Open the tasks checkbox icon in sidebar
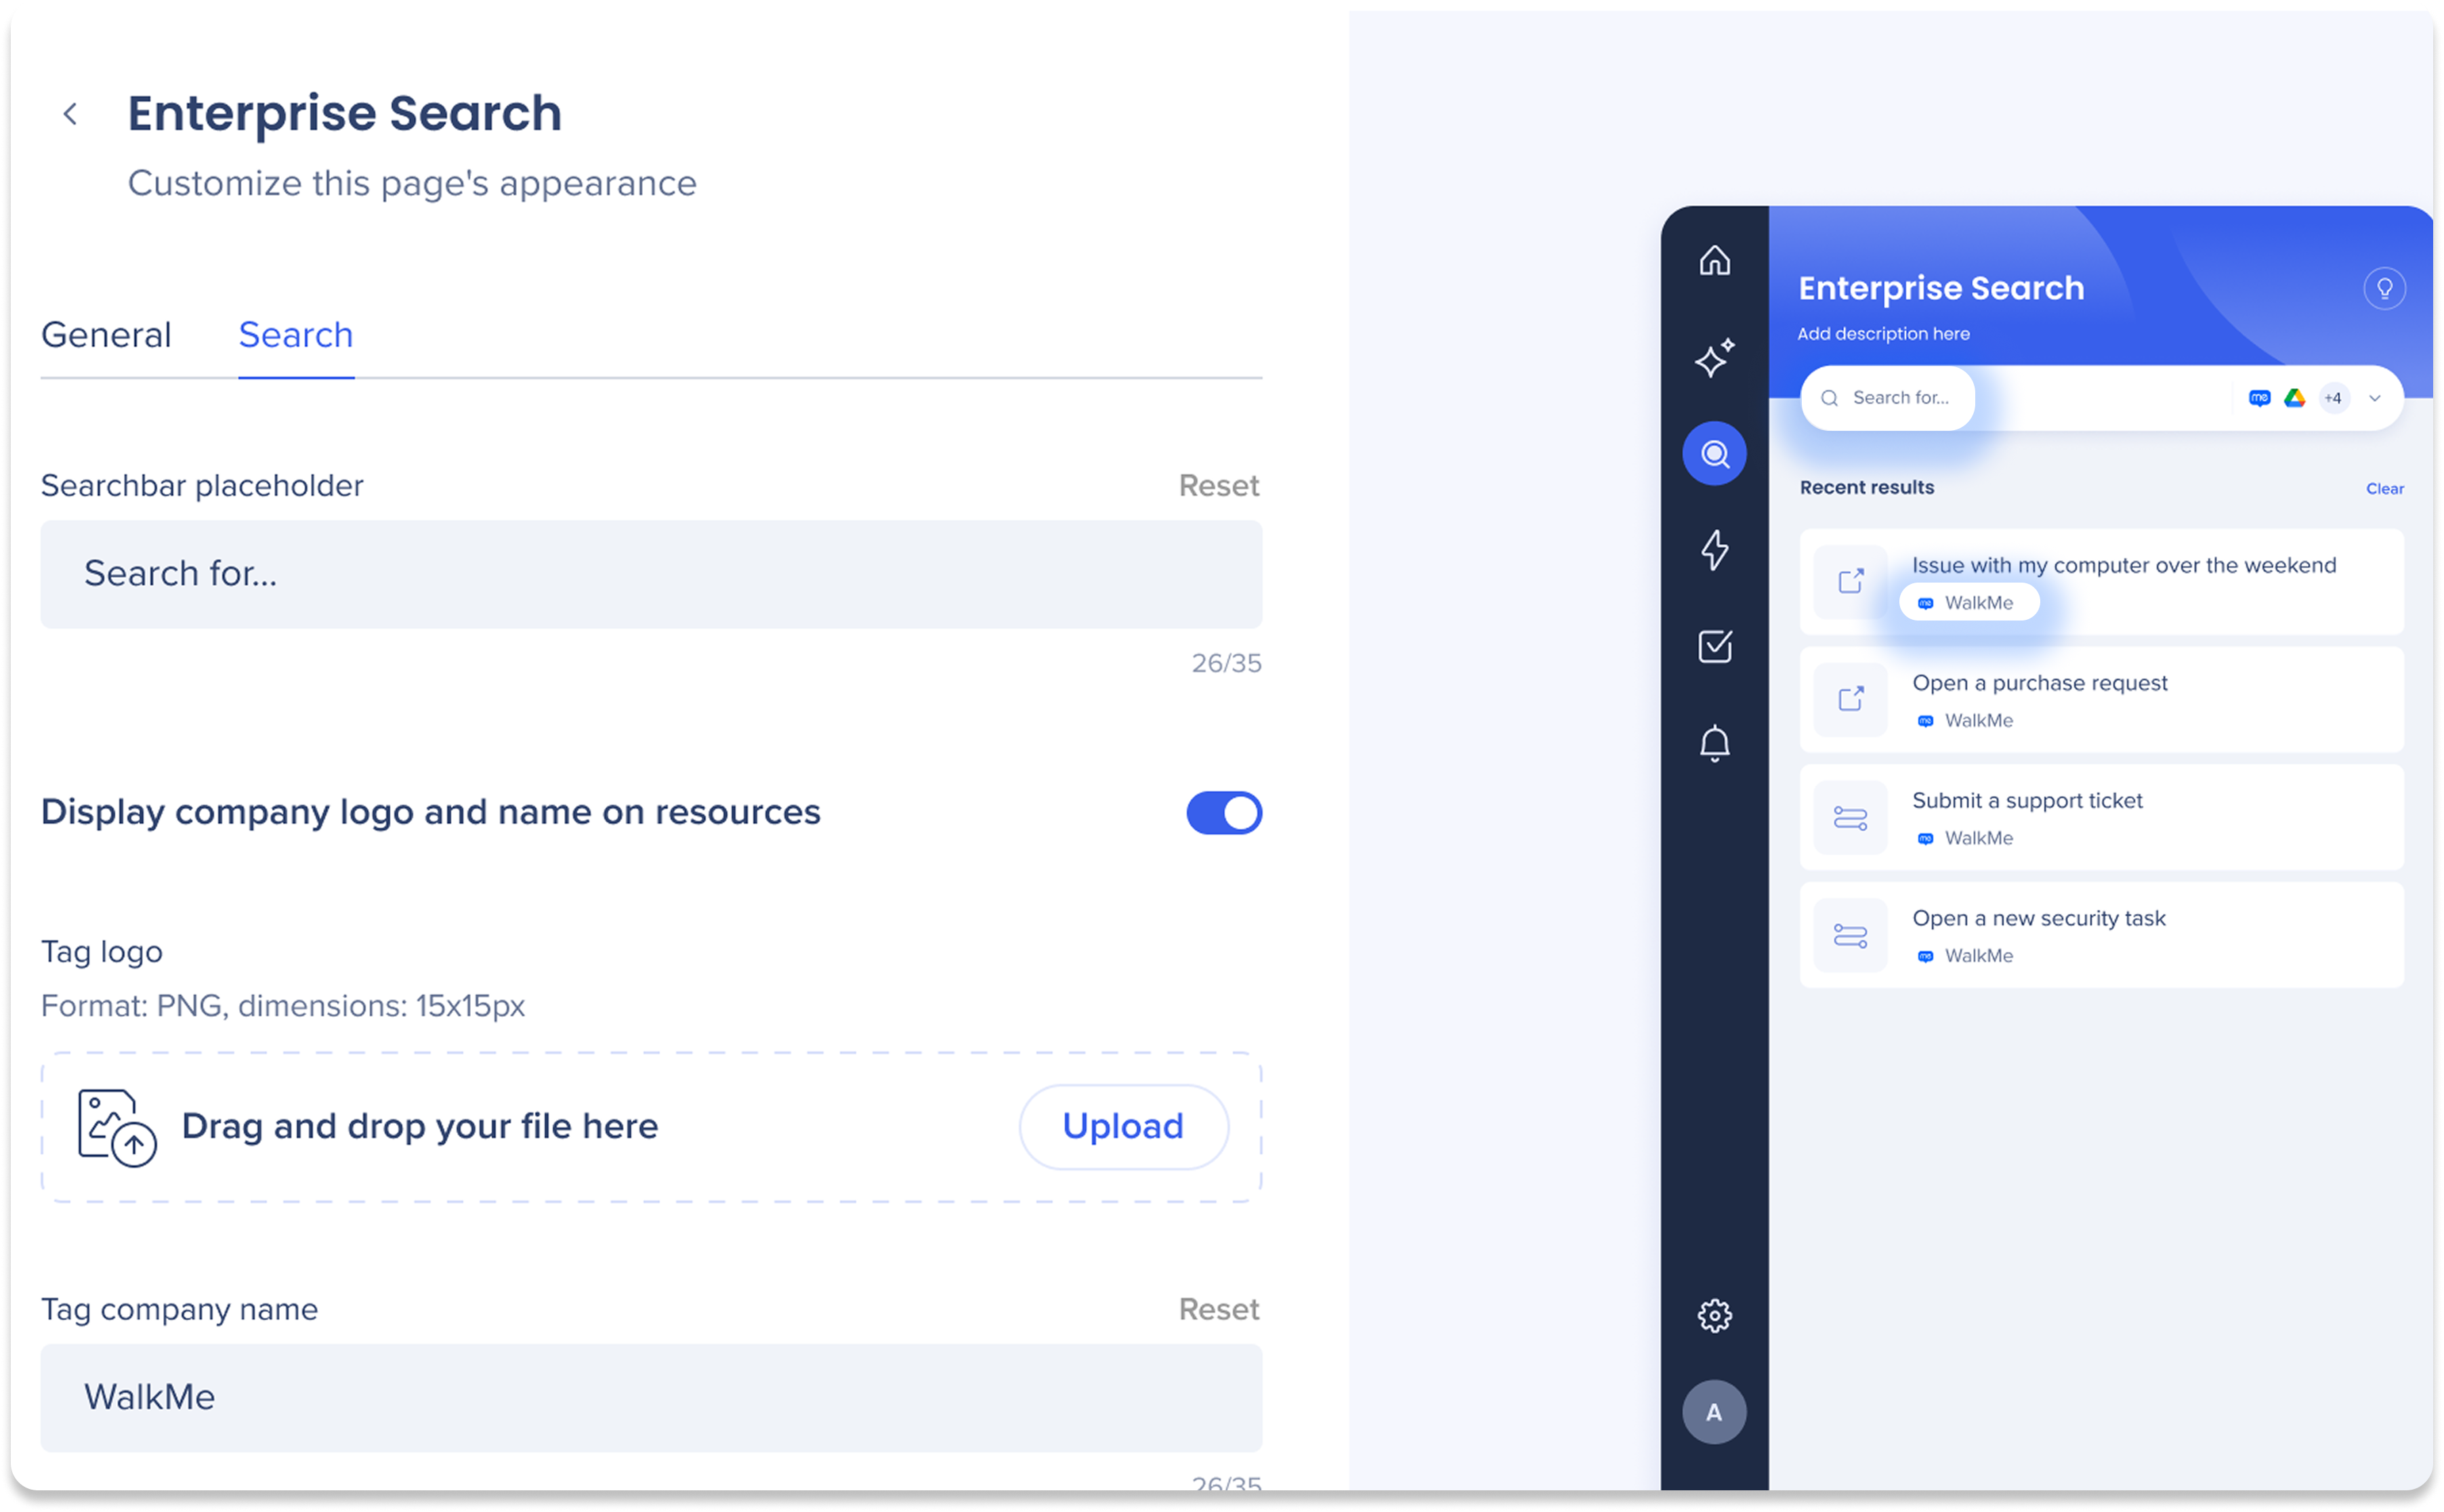Image resolution: width=2444 pixels, height=1512 pixels. click(x=1714, y=646)
